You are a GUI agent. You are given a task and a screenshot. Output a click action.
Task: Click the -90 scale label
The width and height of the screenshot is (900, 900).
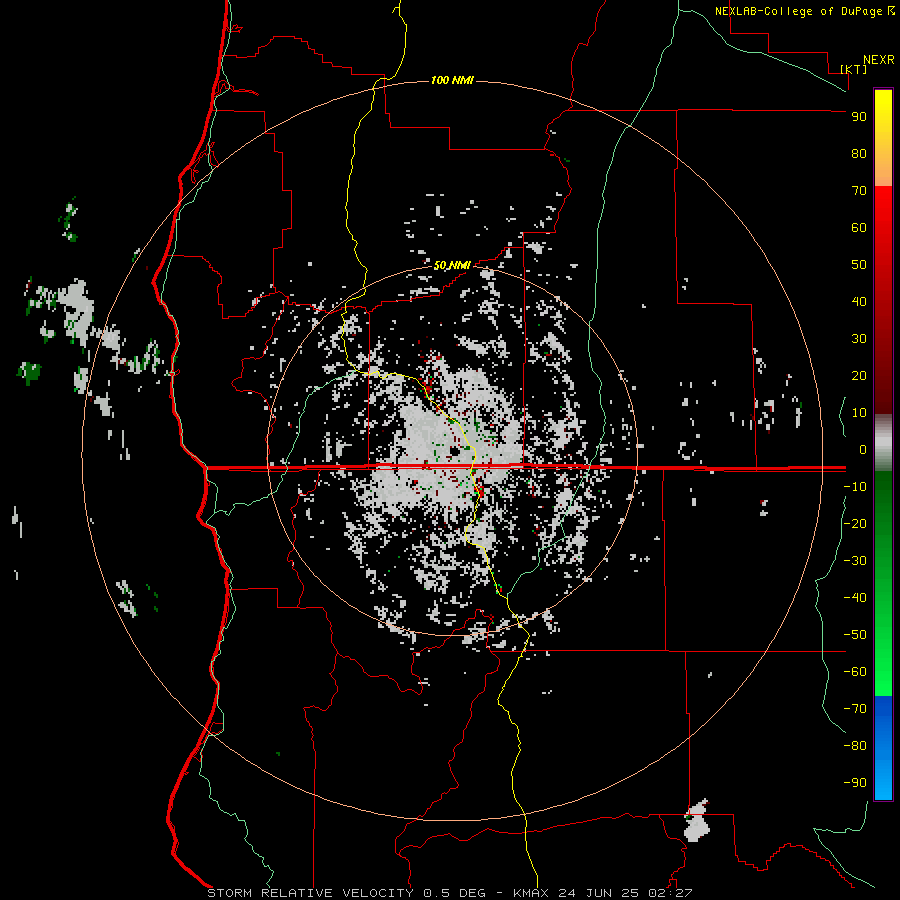pyautogui.click(x=855, y=783)
